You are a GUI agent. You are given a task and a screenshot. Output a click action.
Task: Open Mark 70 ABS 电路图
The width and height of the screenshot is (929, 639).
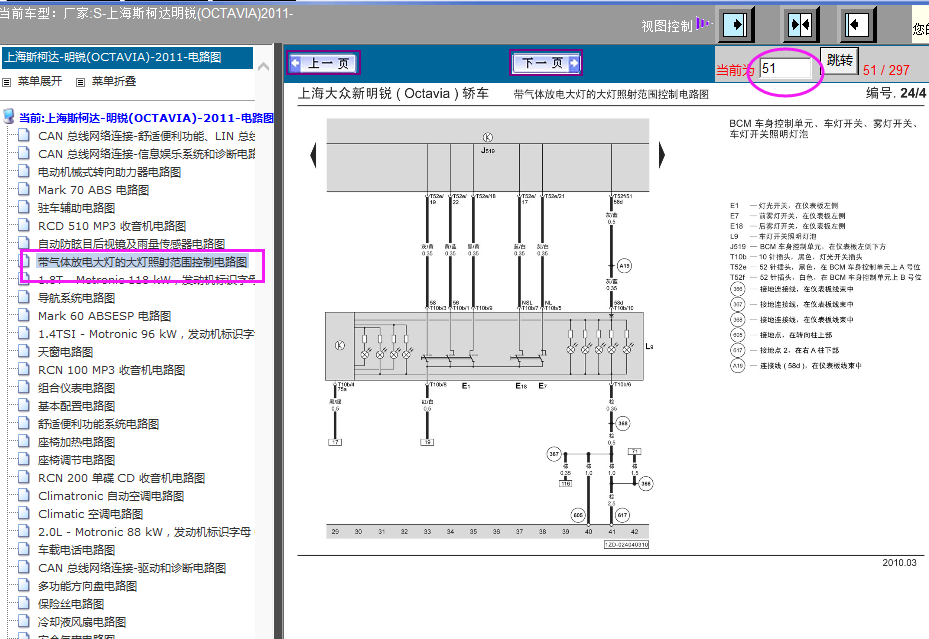click(94, 190)
